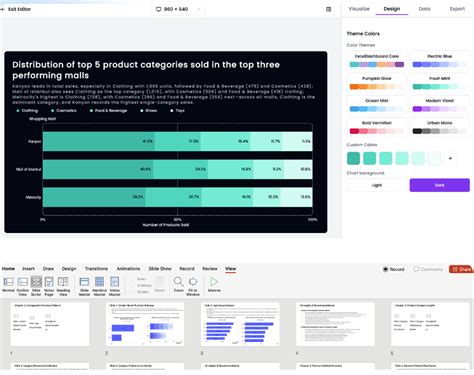Image resolution: width=474 pixels, height=375 pixels.
Task: Edit the third custom color swatch
Action: tap(386, 158)
